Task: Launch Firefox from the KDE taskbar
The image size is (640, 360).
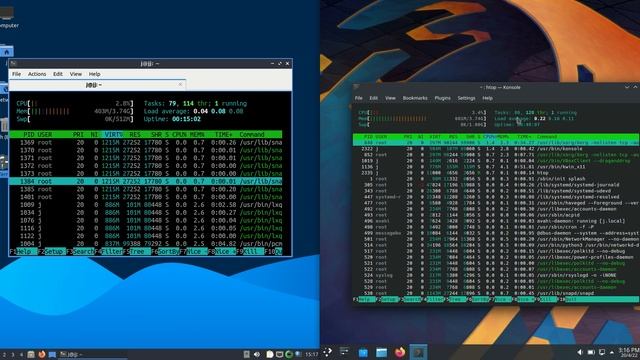Action: (x=400, y=352)
